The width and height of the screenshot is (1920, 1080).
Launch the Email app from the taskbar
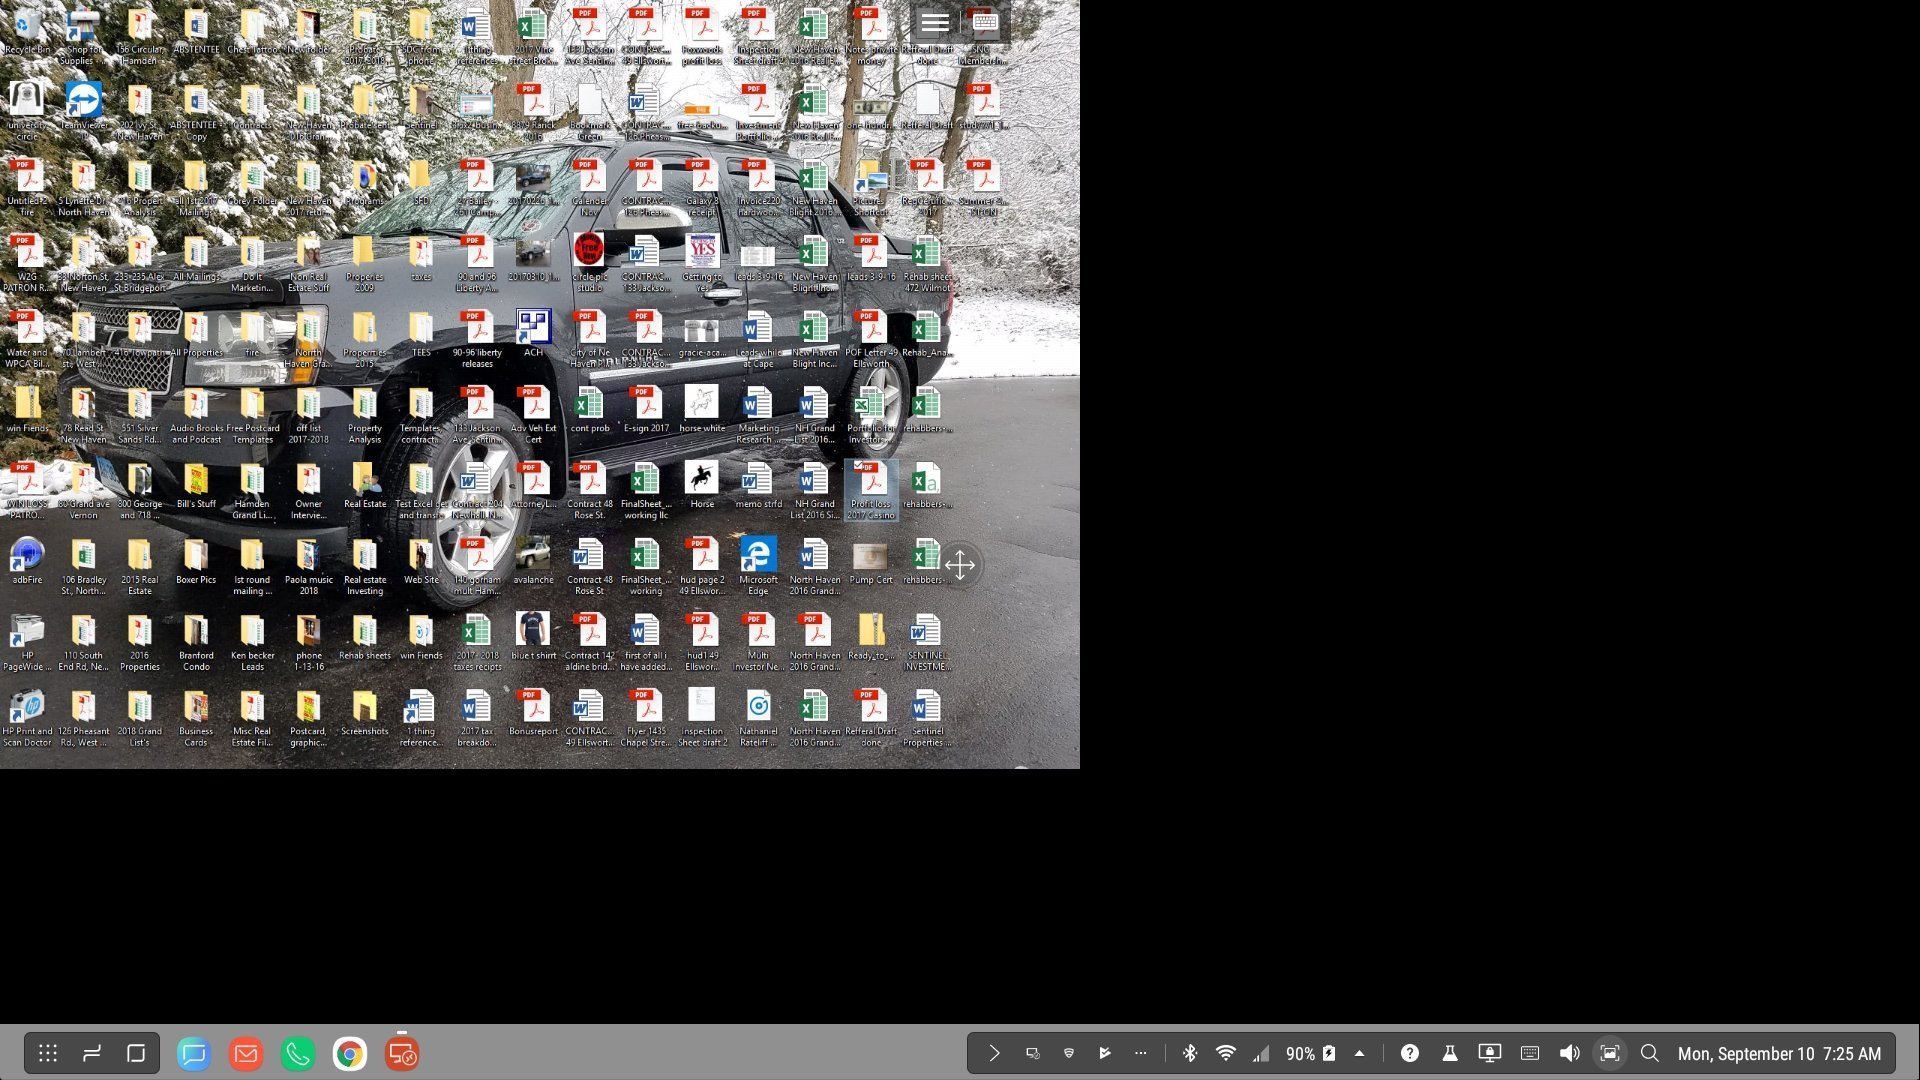pos(246,1053)
